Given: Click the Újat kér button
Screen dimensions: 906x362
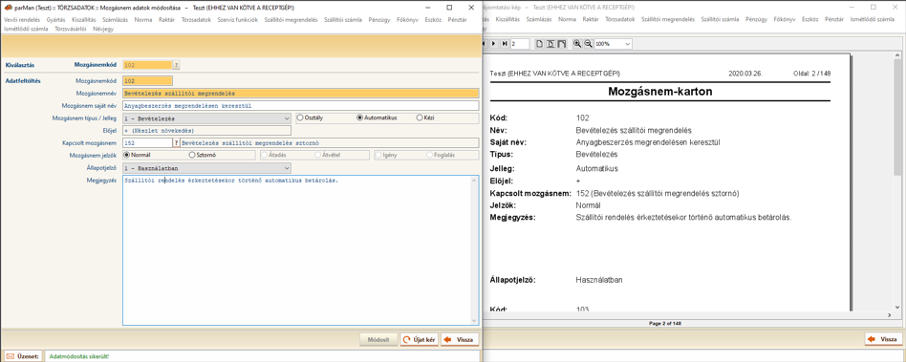Looking at the screenshot, I should (419, 339).
